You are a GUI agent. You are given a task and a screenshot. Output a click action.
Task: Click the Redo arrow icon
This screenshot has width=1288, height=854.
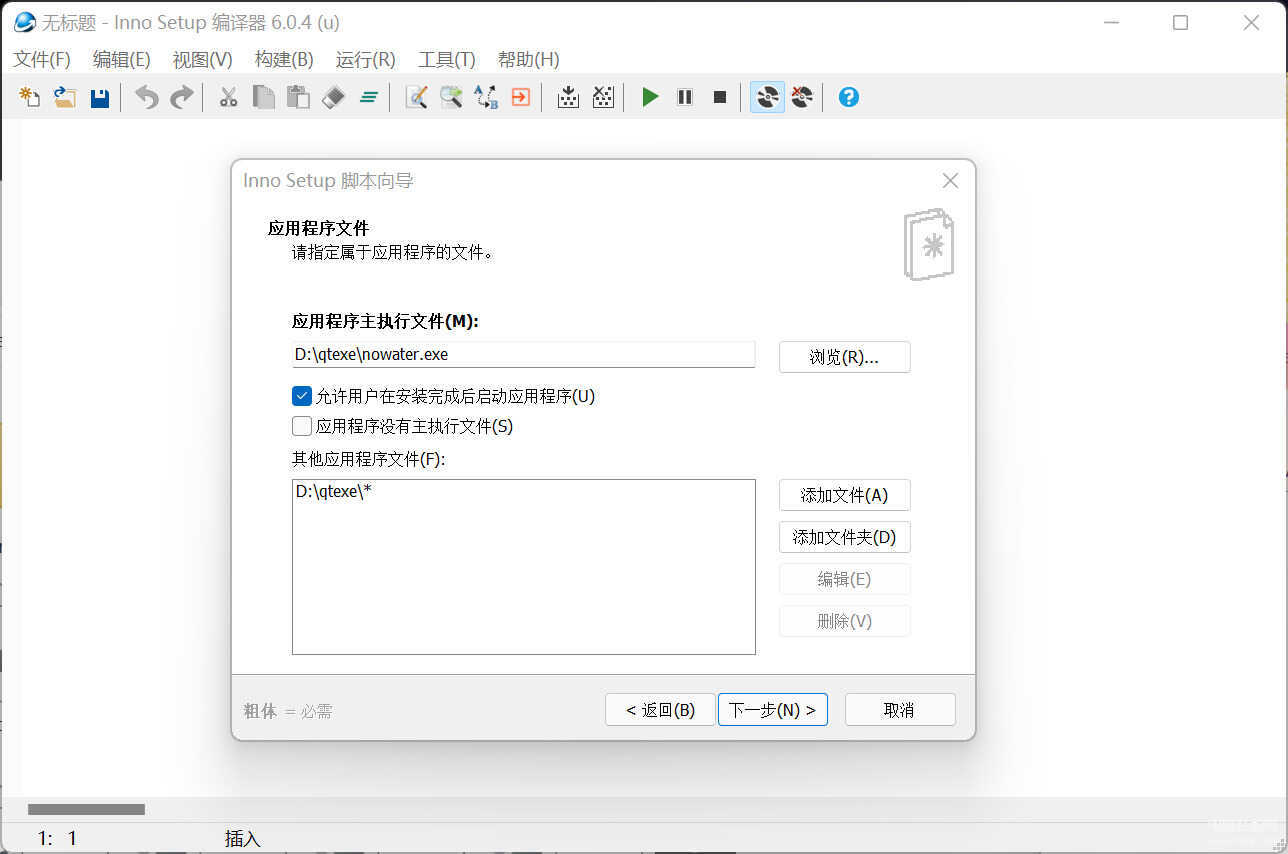tap(182, 97)
